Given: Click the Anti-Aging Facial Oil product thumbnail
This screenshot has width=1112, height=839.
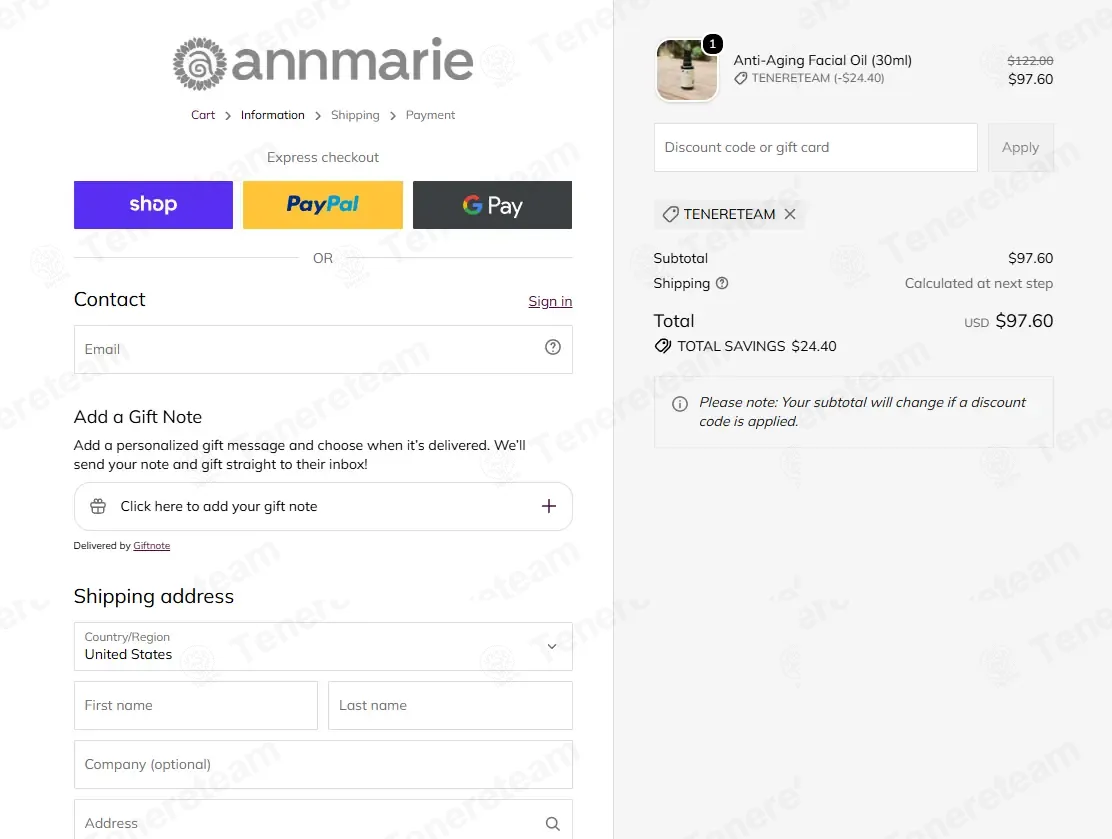Looking at the screenshot, I should (686, 70).
